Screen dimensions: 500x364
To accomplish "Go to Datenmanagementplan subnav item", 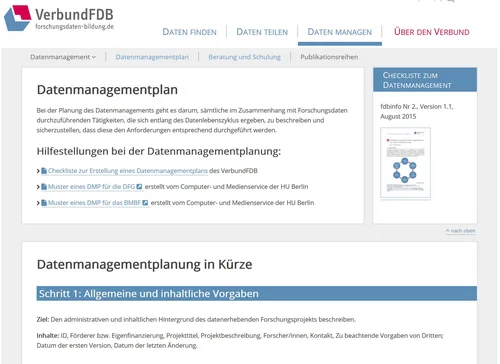I will [152, 57].
